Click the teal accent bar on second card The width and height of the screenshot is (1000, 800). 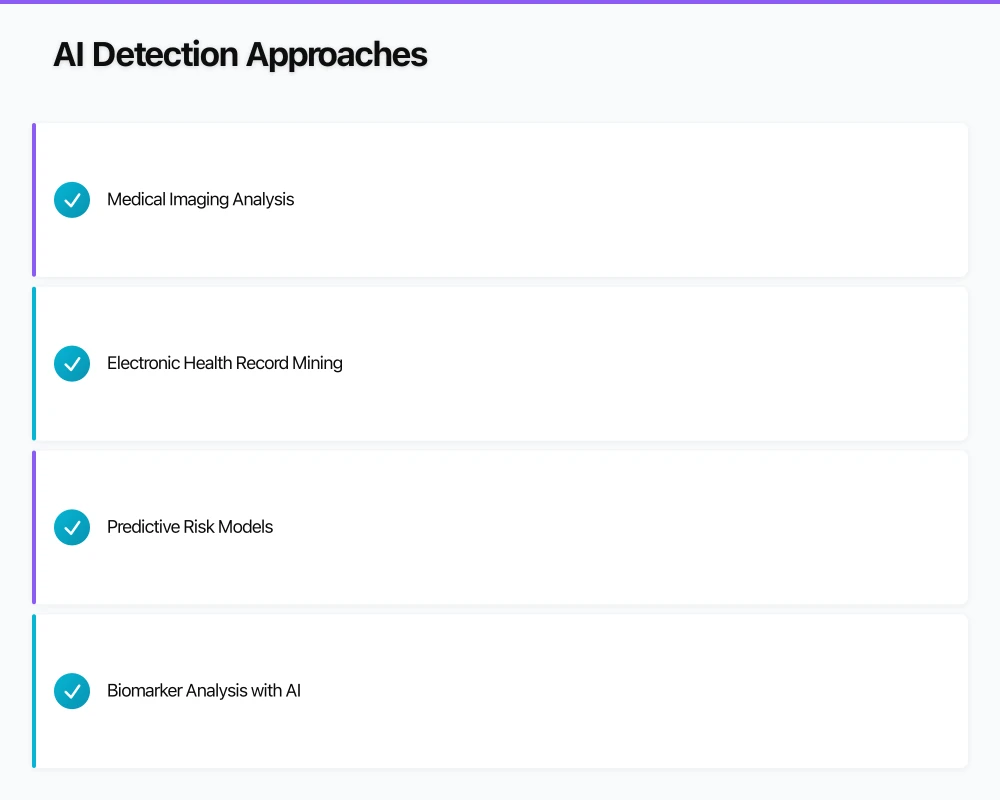[x=33, y=363]
